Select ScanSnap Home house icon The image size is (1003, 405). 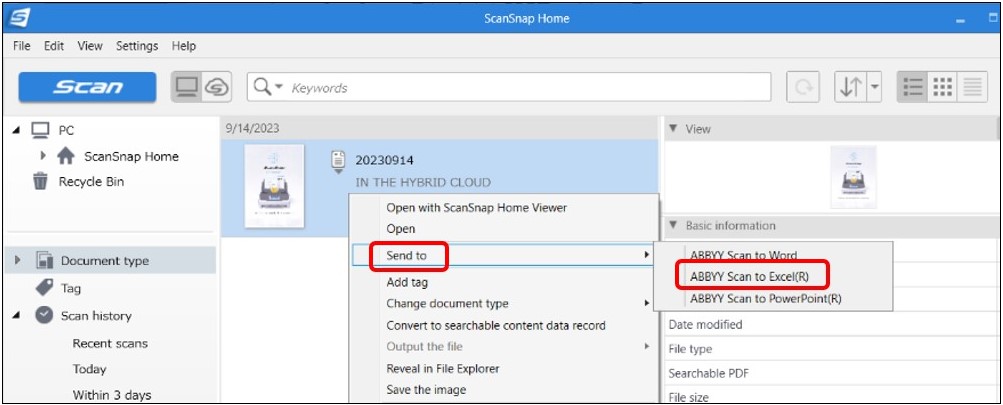(x=65, y=155)
